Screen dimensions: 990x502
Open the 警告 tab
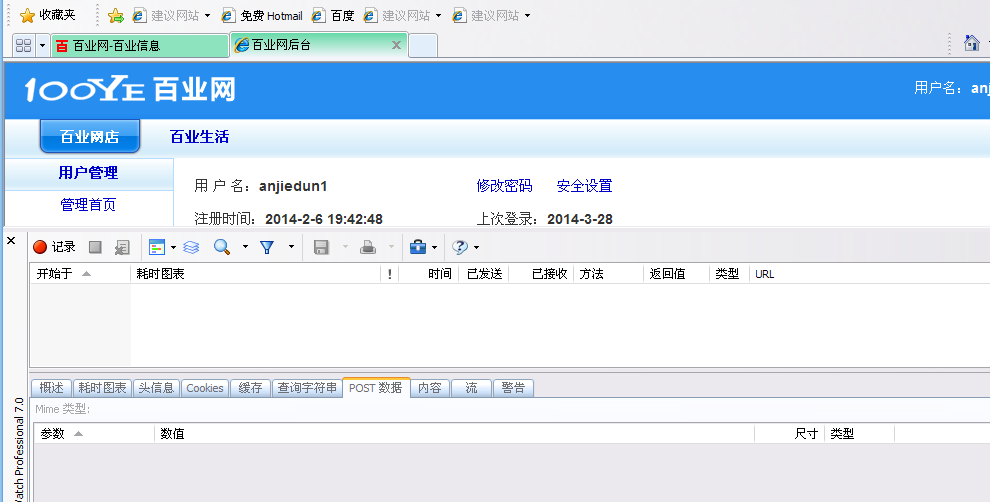click(x=513, y=388)
